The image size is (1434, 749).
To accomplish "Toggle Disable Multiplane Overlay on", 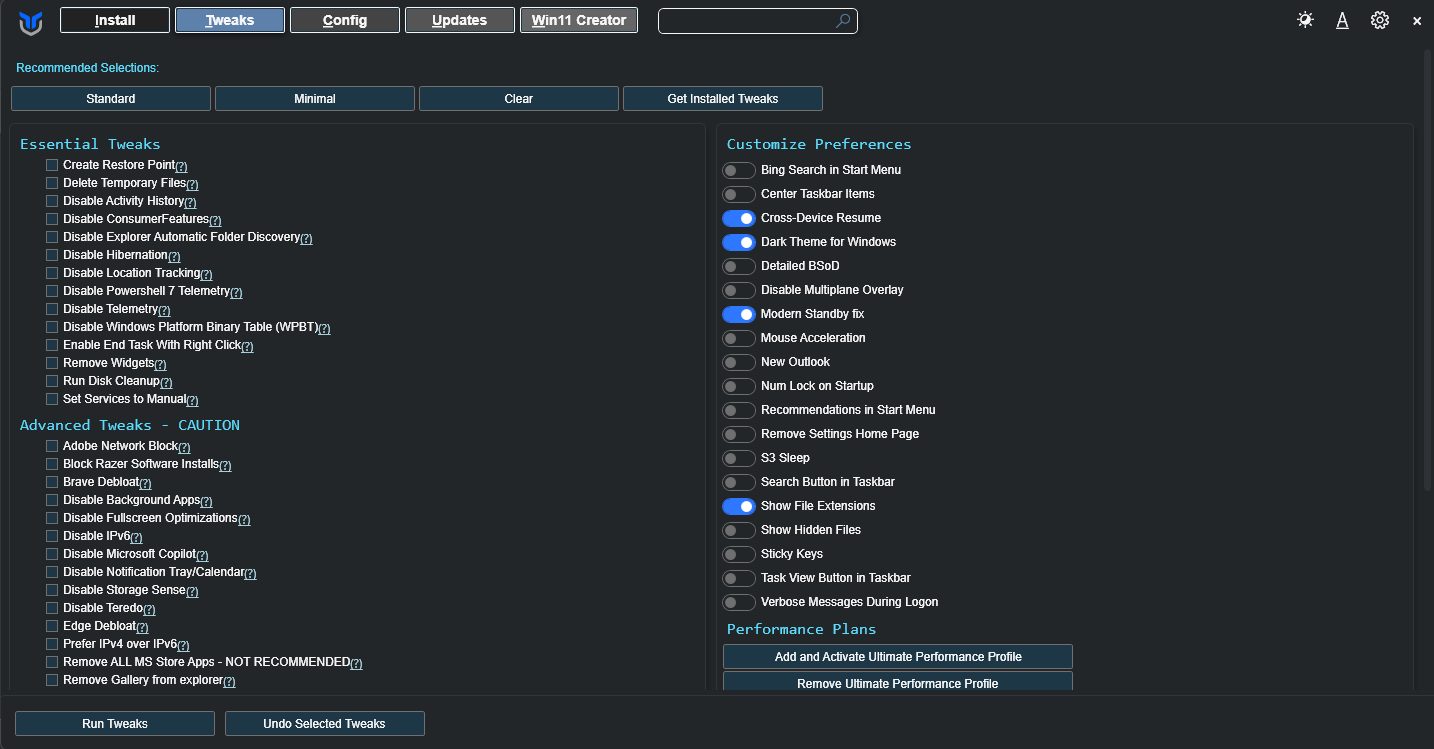I will (x=739, y=290).
